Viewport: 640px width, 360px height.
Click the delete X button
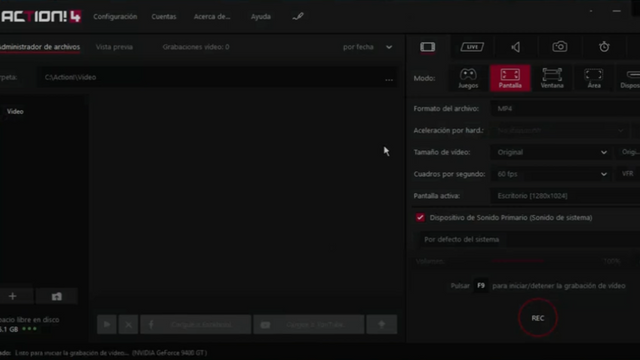(128, 324)
